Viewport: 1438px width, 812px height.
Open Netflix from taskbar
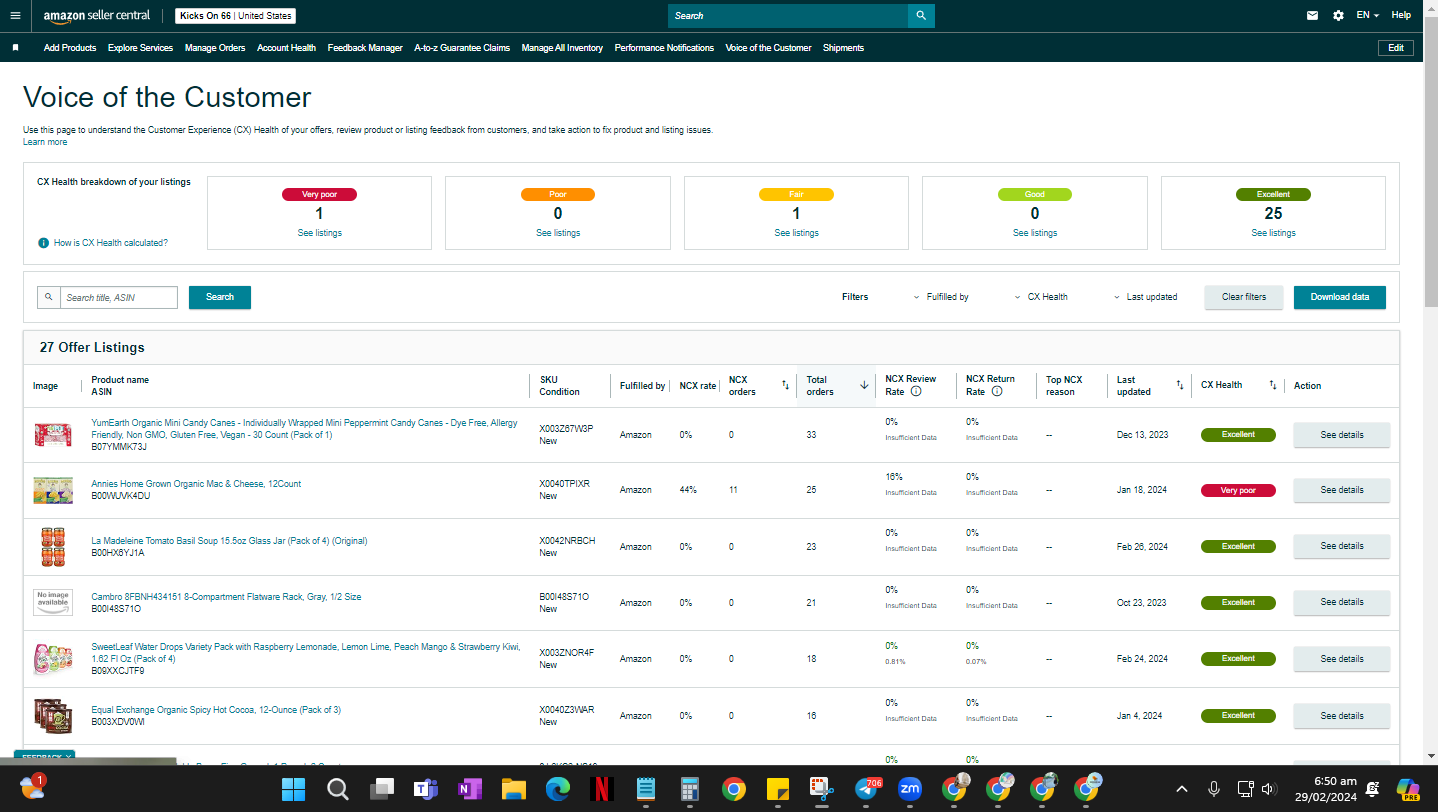(601, 789)
